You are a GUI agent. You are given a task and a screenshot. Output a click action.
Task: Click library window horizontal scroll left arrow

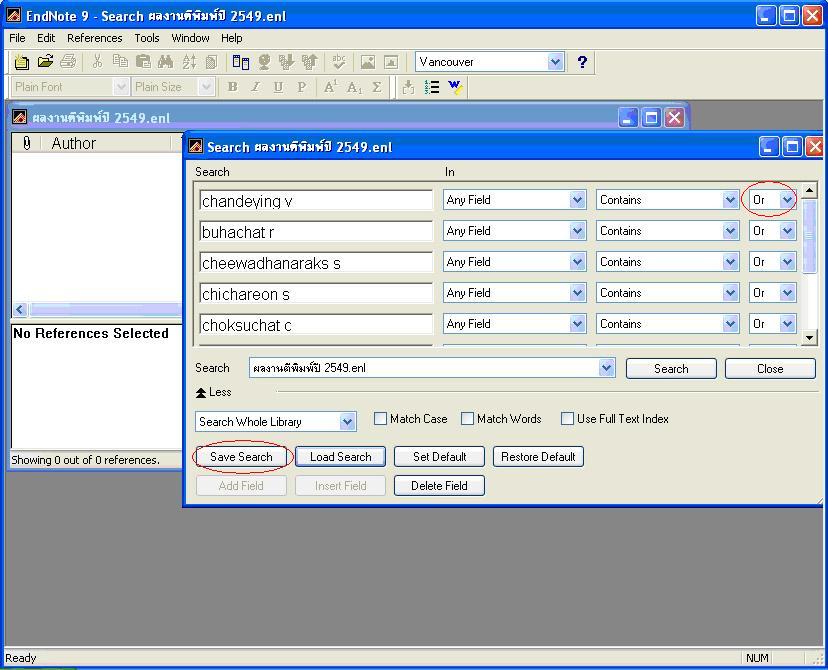[x=20, y=309]
